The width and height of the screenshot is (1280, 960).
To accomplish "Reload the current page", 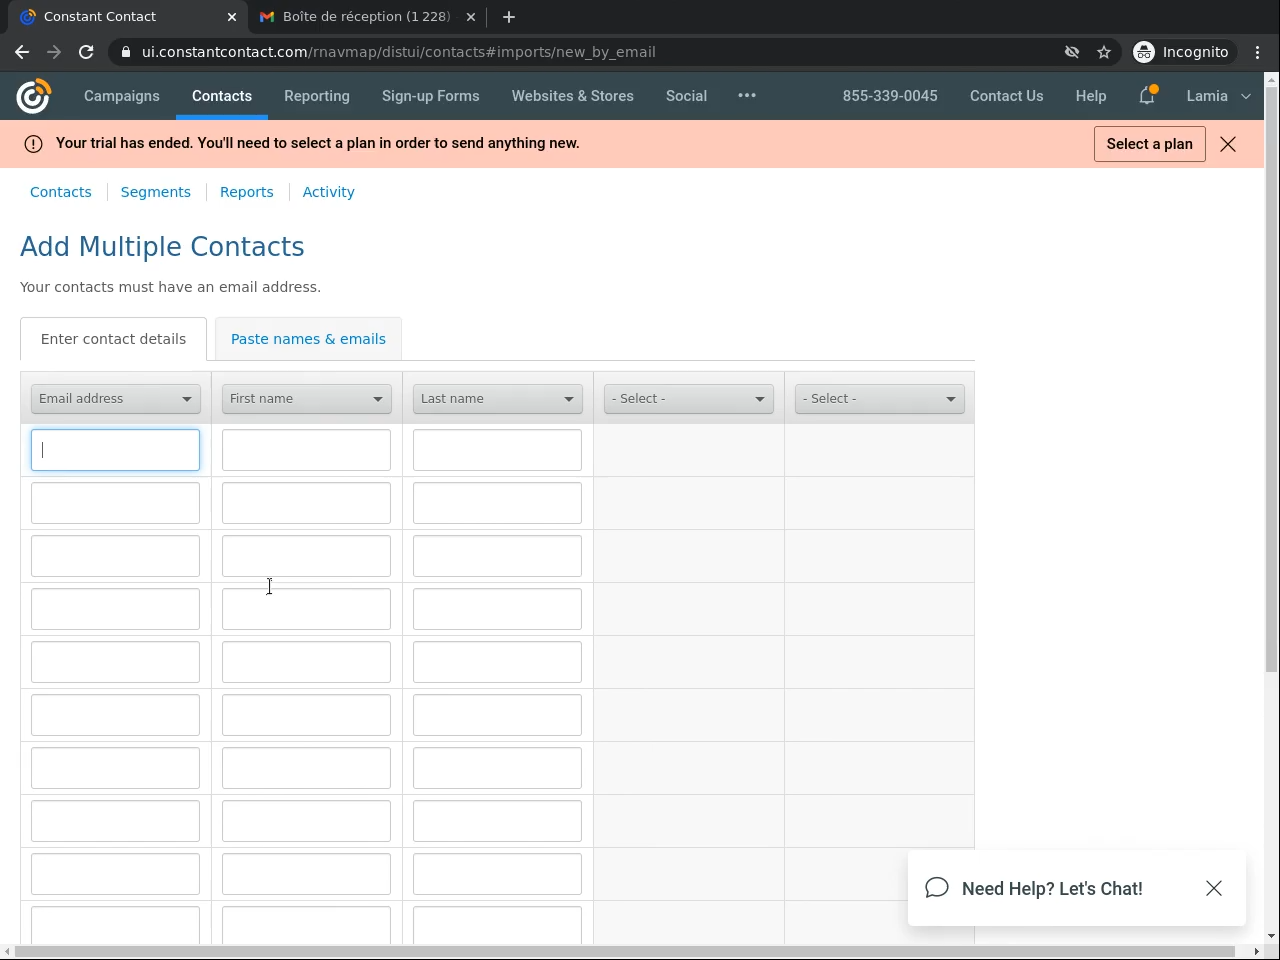I will 86,52.
